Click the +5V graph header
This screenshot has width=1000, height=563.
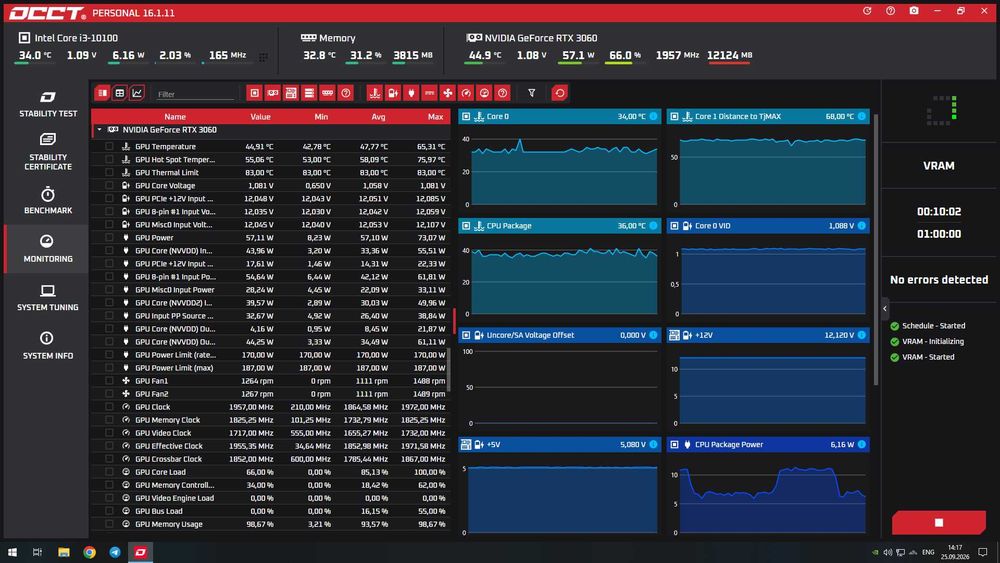coord(559,444)
